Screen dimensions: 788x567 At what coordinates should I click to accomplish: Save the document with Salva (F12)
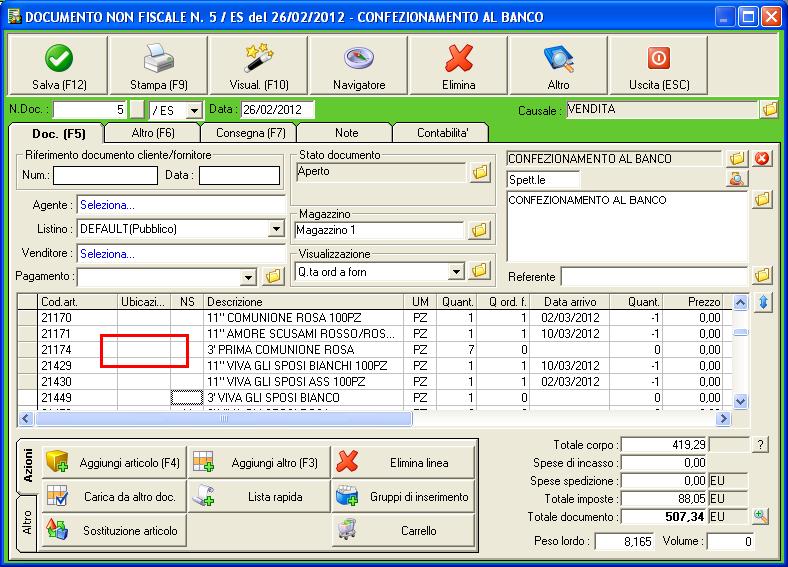58,65
